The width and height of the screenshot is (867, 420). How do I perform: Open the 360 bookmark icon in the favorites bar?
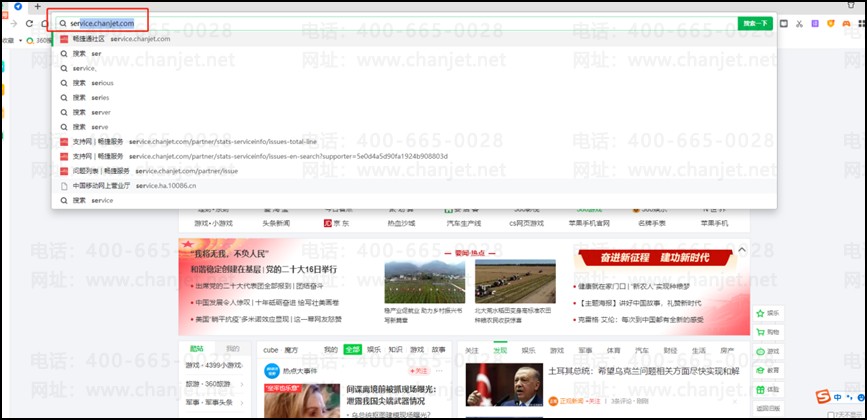[x=30, y=40]
